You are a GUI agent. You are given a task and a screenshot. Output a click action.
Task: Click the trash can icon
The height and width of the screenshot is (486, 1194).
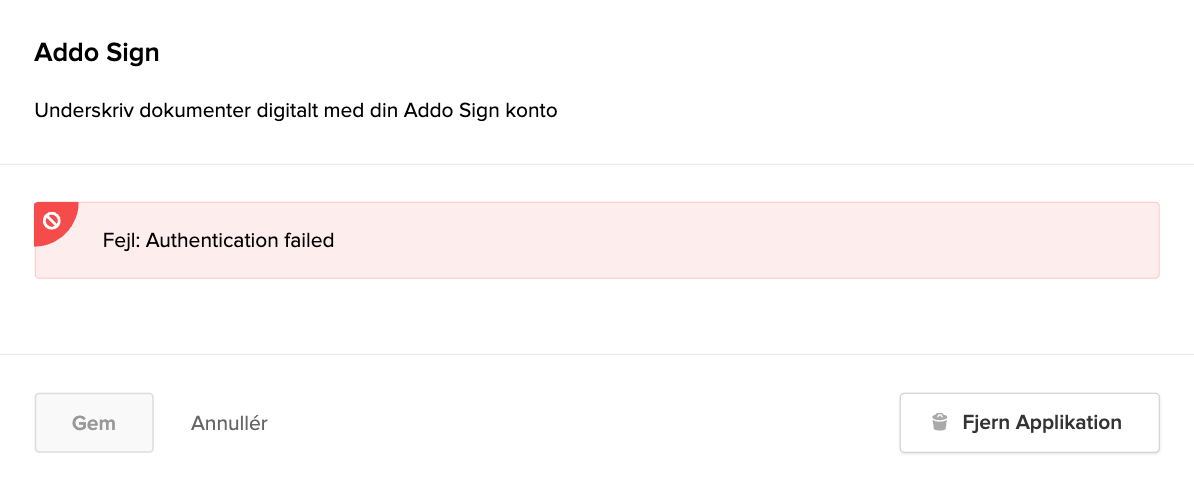point(939,422)
